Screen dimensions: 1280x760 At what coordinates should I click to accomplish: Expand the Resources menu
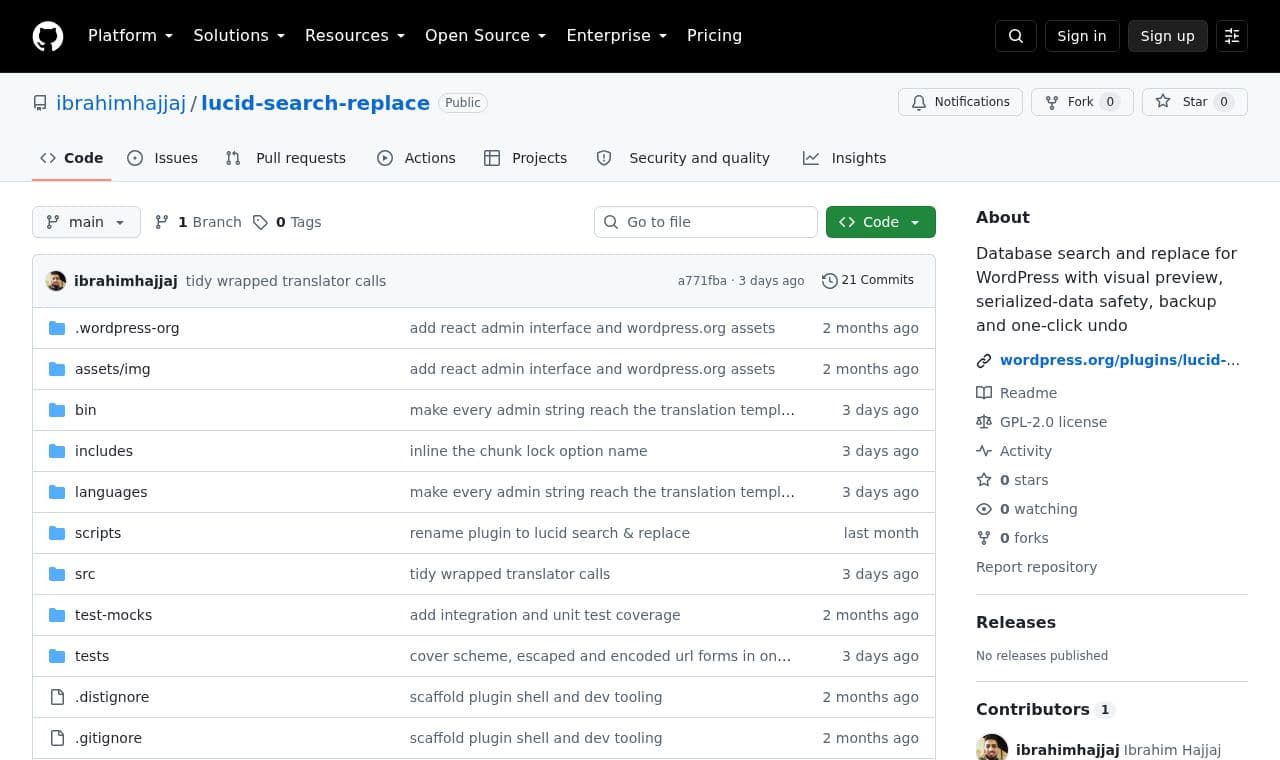tap(355, 36)
